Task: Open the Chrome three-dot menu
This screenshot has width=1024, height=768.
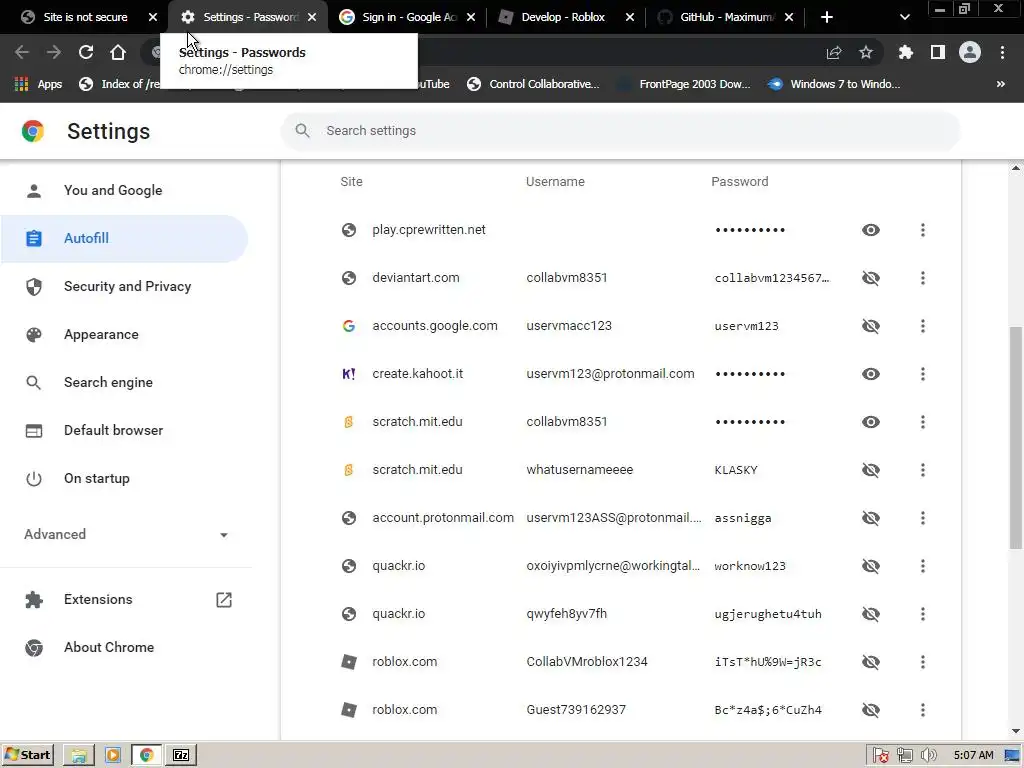Action: (x=1002, y=52)
